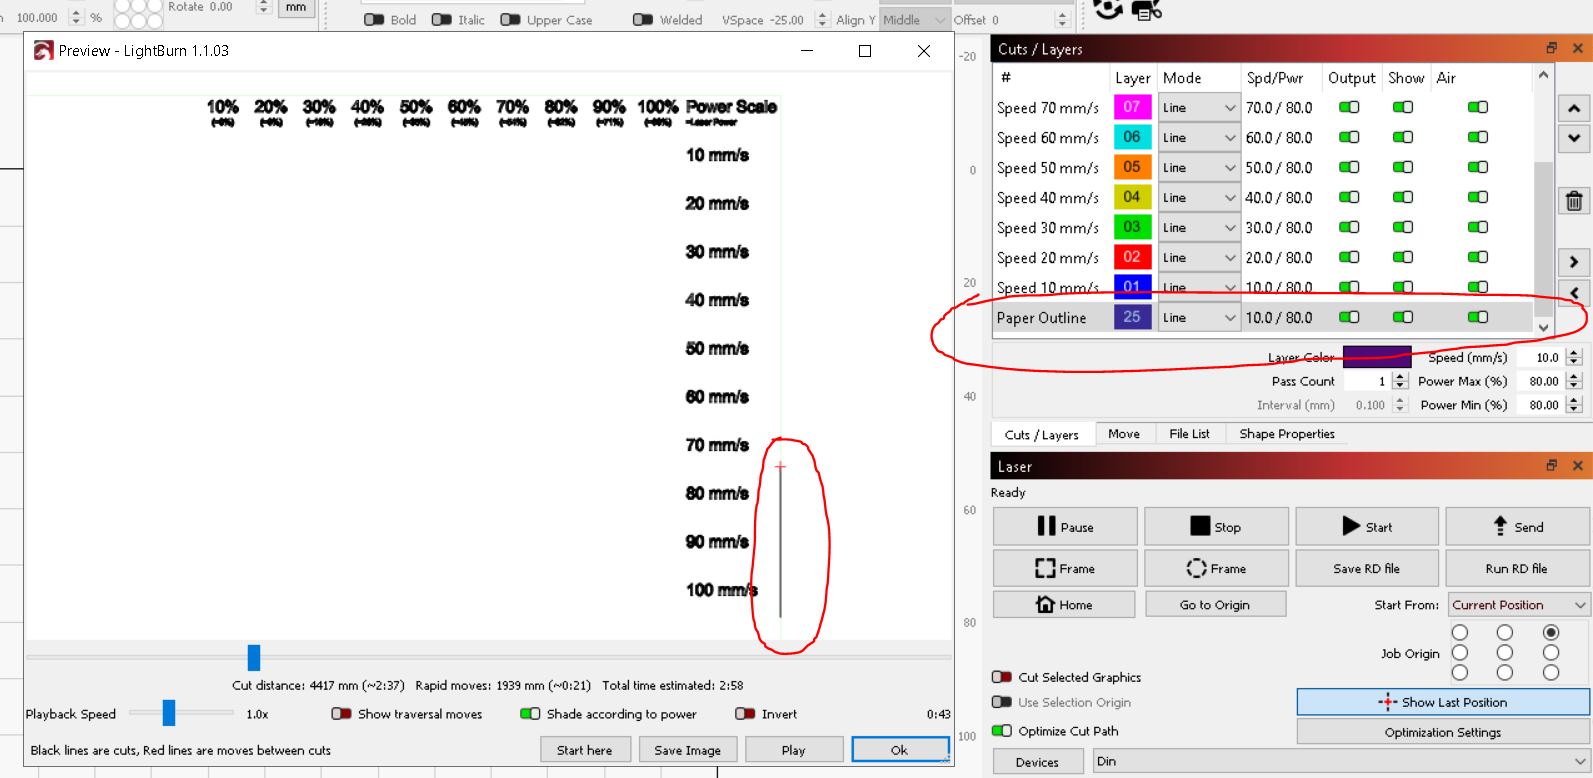This screenshot has width=1593, height=778.
Task: Start the laser job
Action: [x=1366, y=527]
